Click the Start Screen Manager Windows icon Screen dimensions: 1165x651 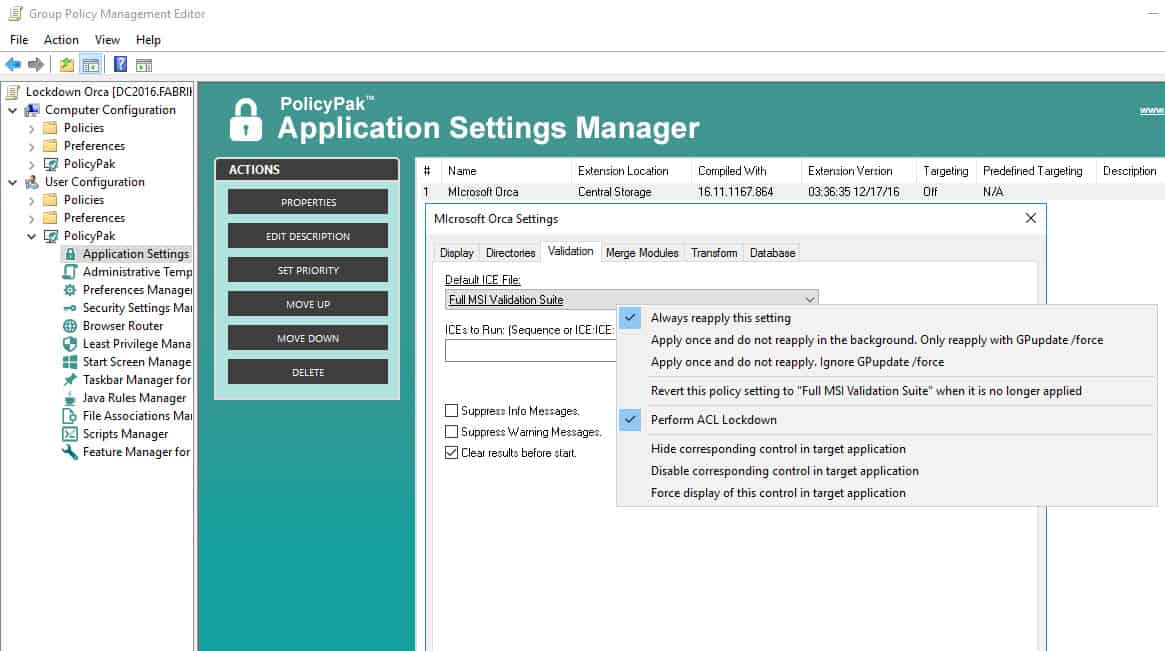(x=70, y=362)
